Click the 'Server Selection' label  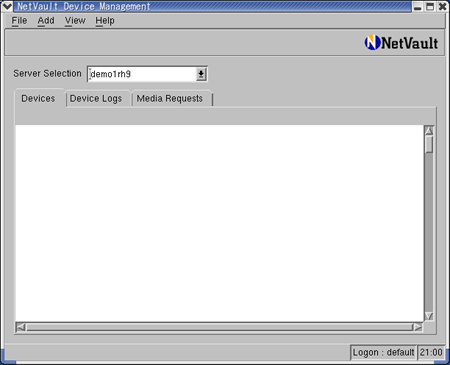[47, 73]
